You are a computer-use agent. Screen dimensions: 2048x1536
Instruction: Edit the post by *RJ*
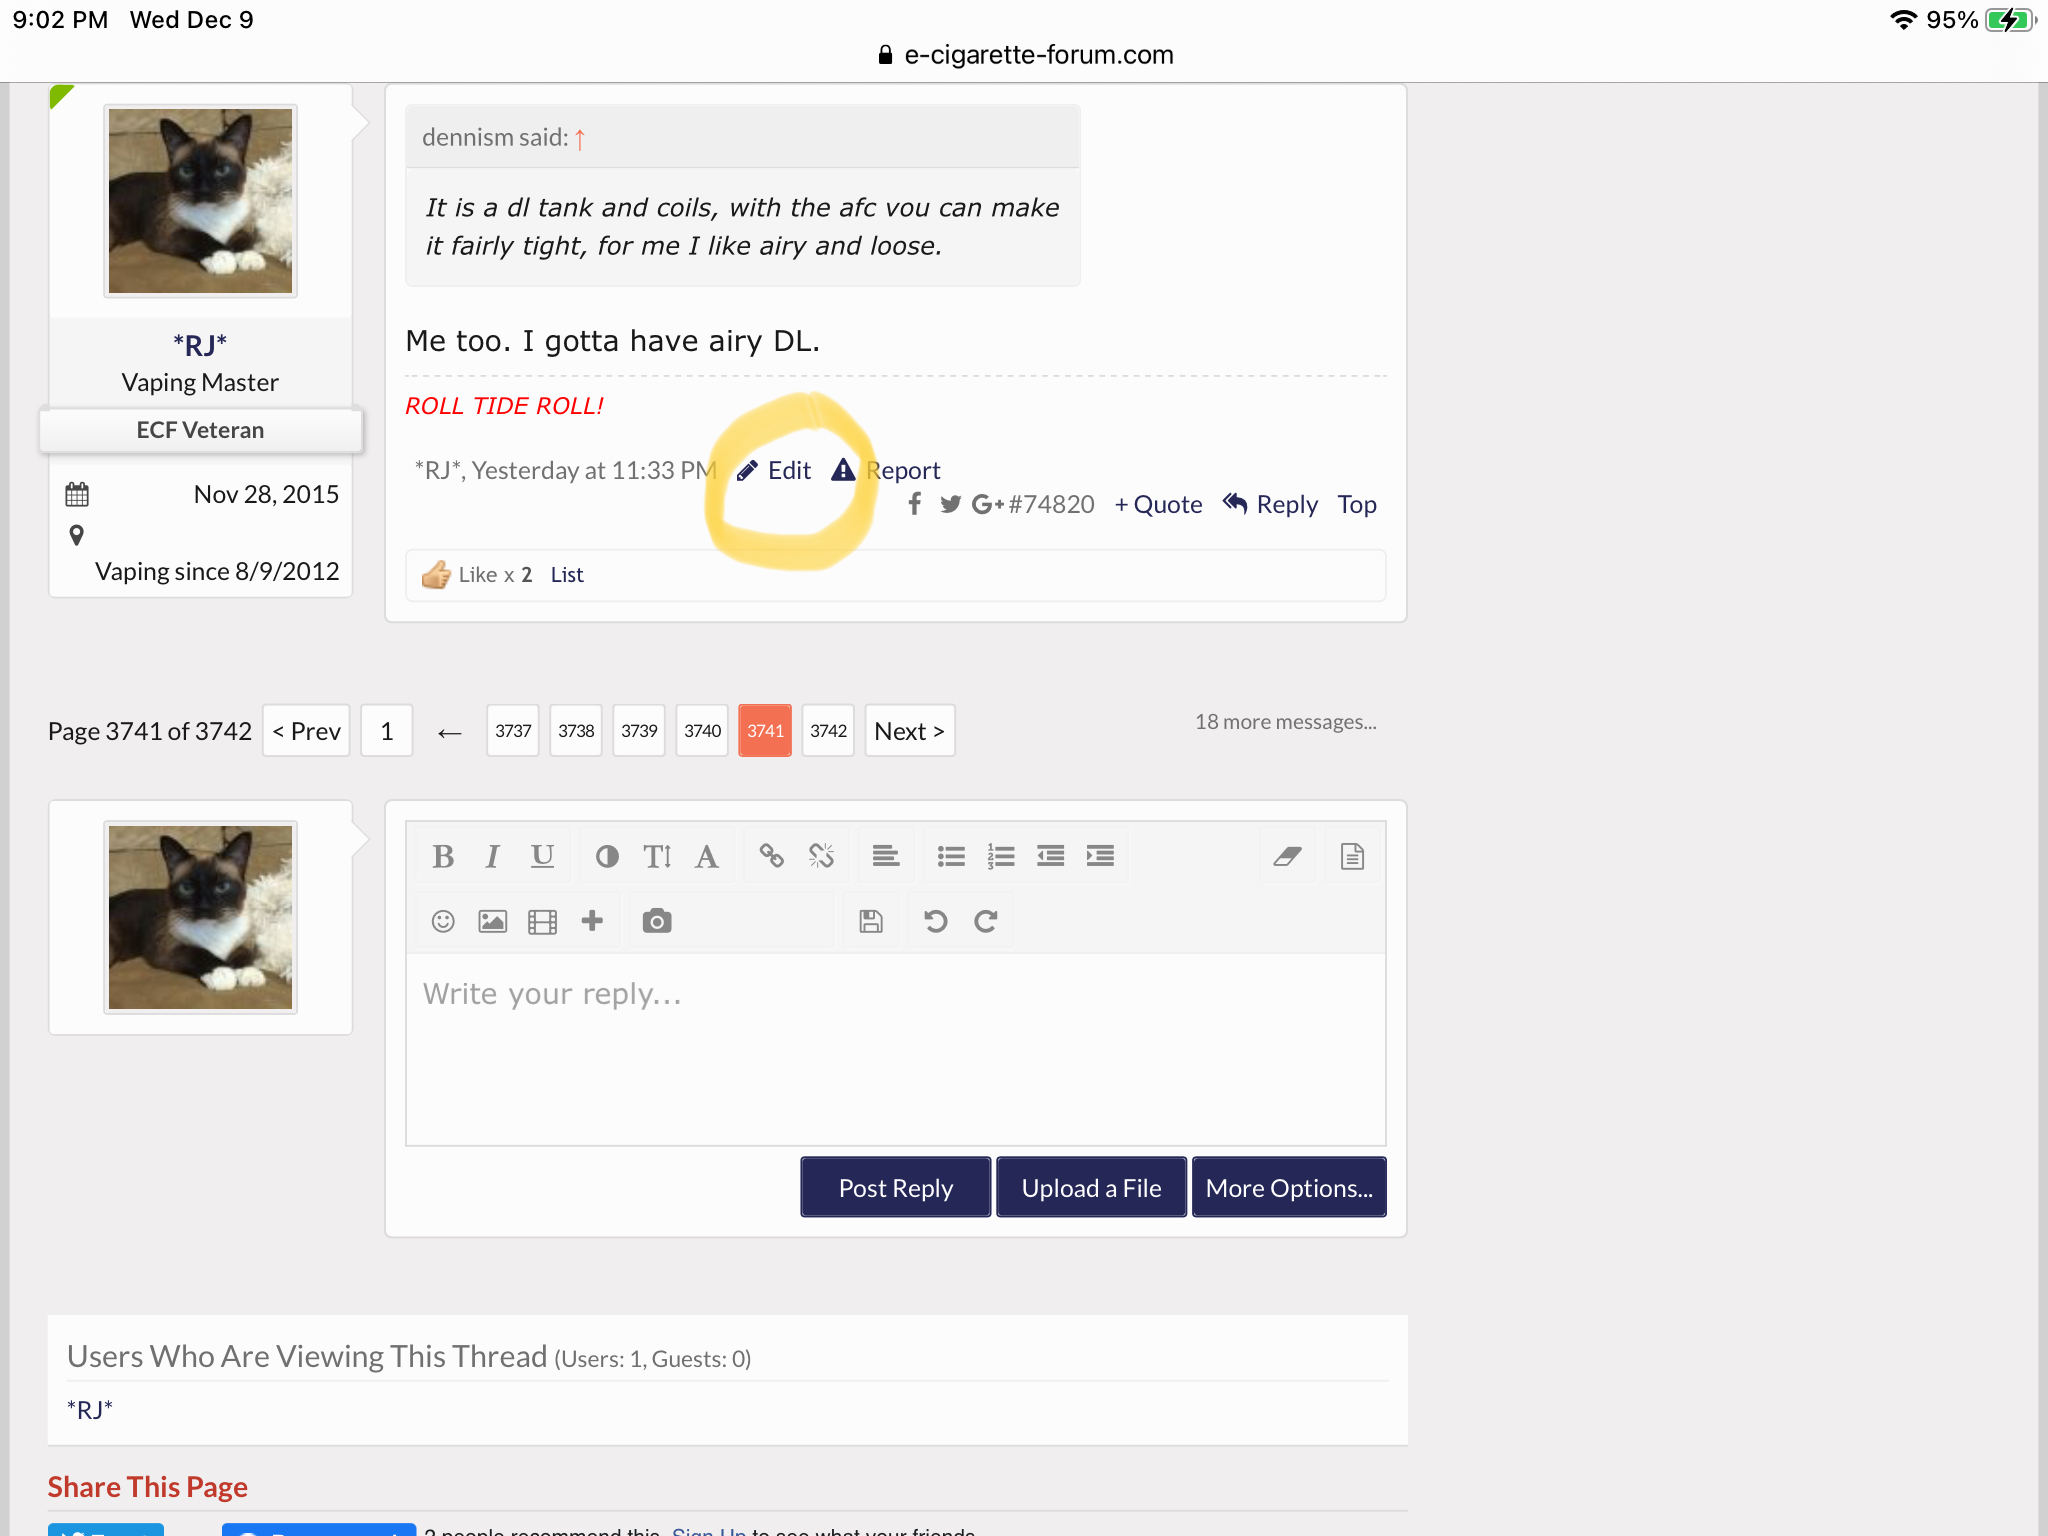click(x=774, y=470)
